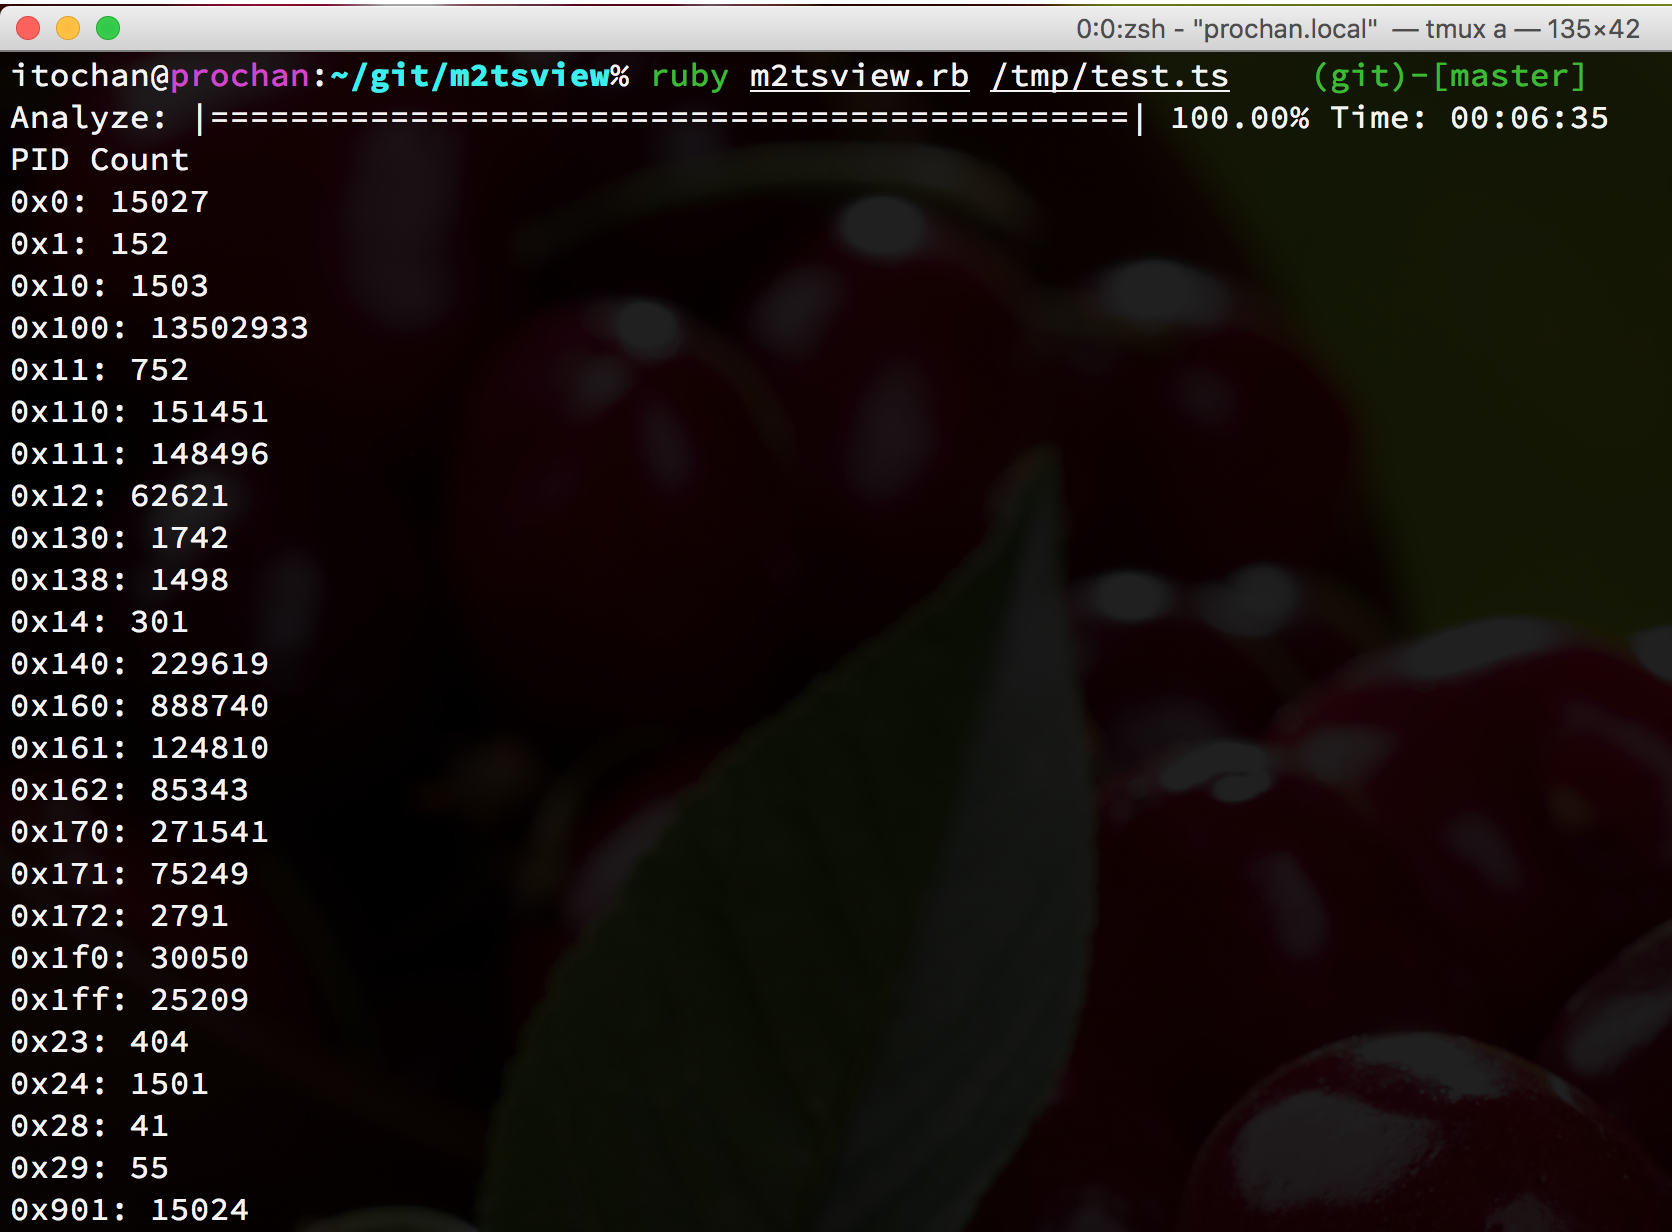Click the 'ruby' command word
The image size is (1672, 1232).
point(689,76)
